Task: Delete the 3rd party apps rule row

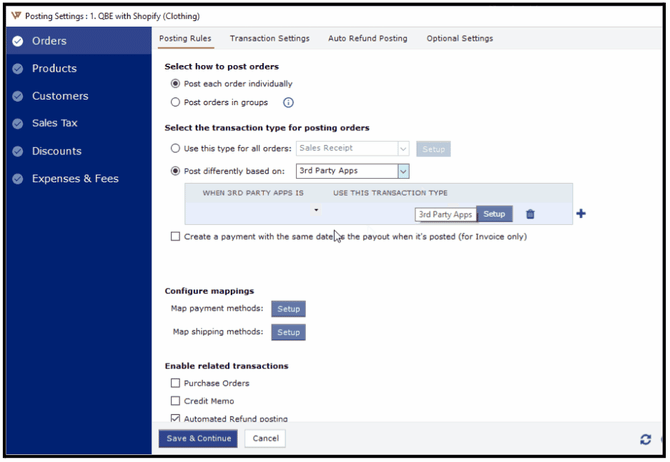Action: [x=530, y=214]
